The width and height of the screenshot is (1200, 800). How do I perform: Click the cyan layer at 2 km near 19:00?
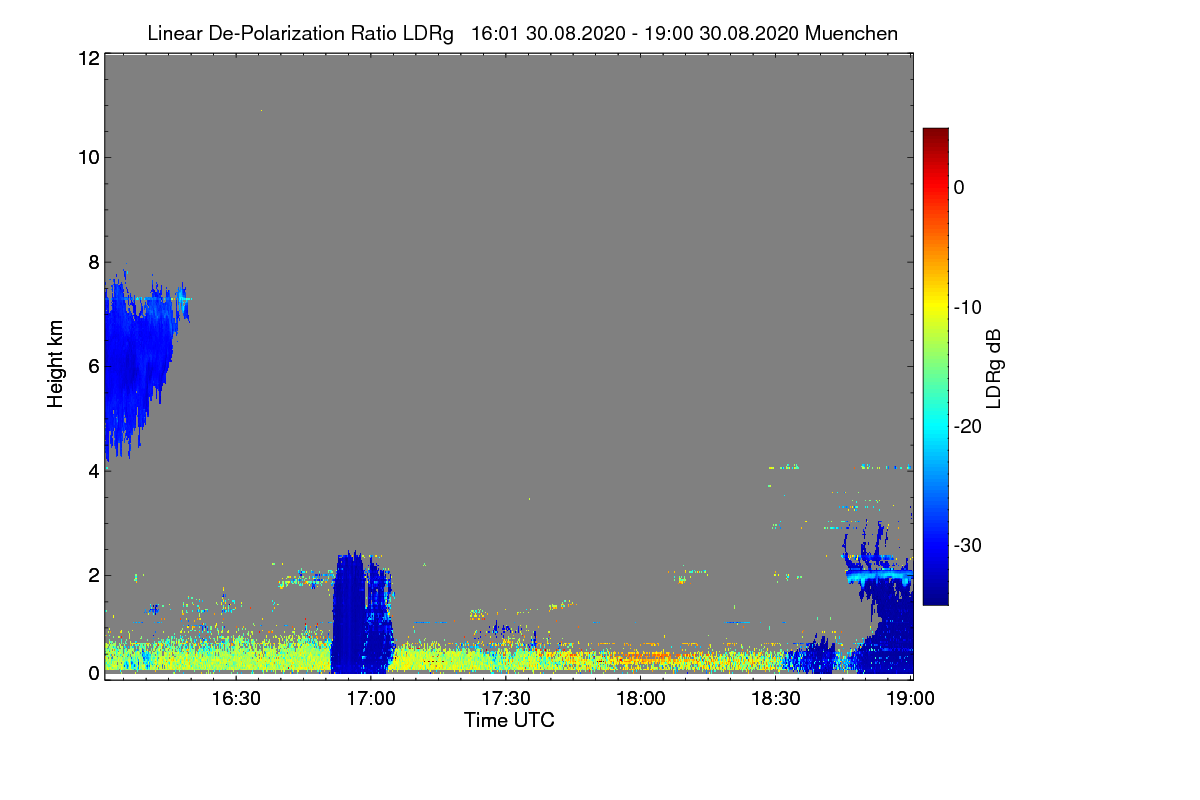[880, 576]
